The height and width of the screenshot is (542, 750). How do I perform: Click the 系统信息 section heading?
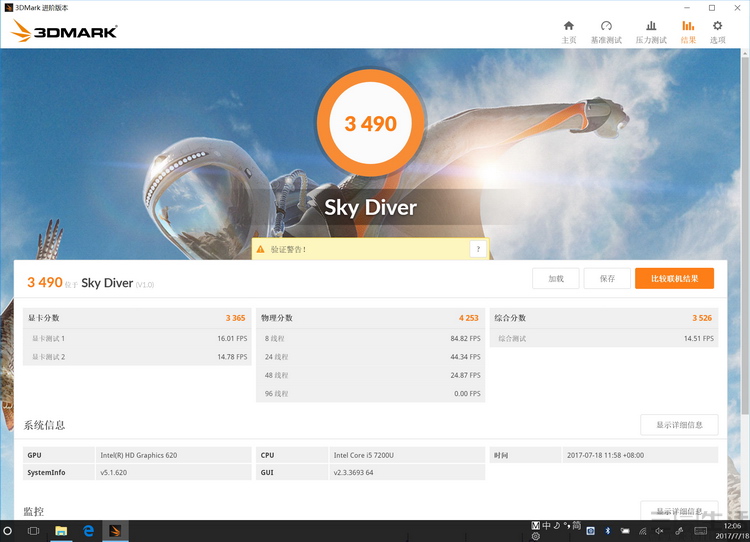click(x=44, y=425)
